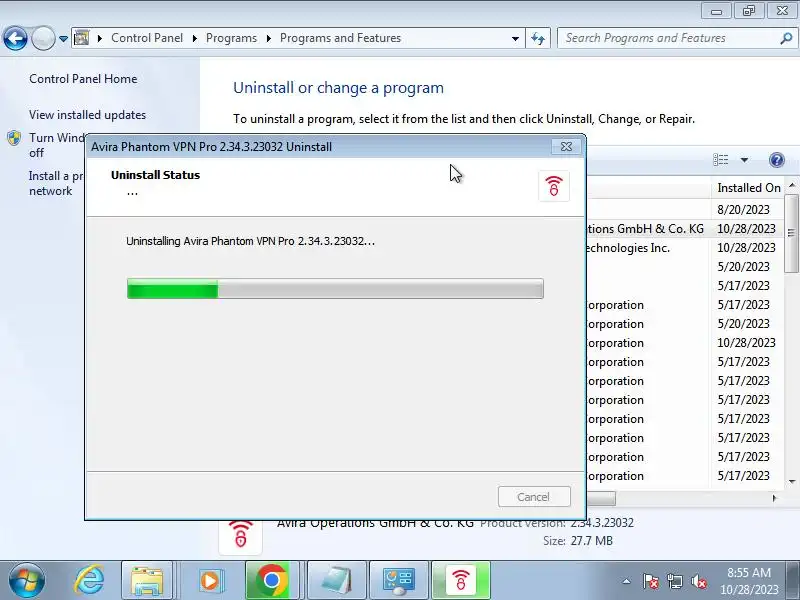Close the Programs and Features window
The height and width of the screenshot is (600, 800).
[782, 11]
